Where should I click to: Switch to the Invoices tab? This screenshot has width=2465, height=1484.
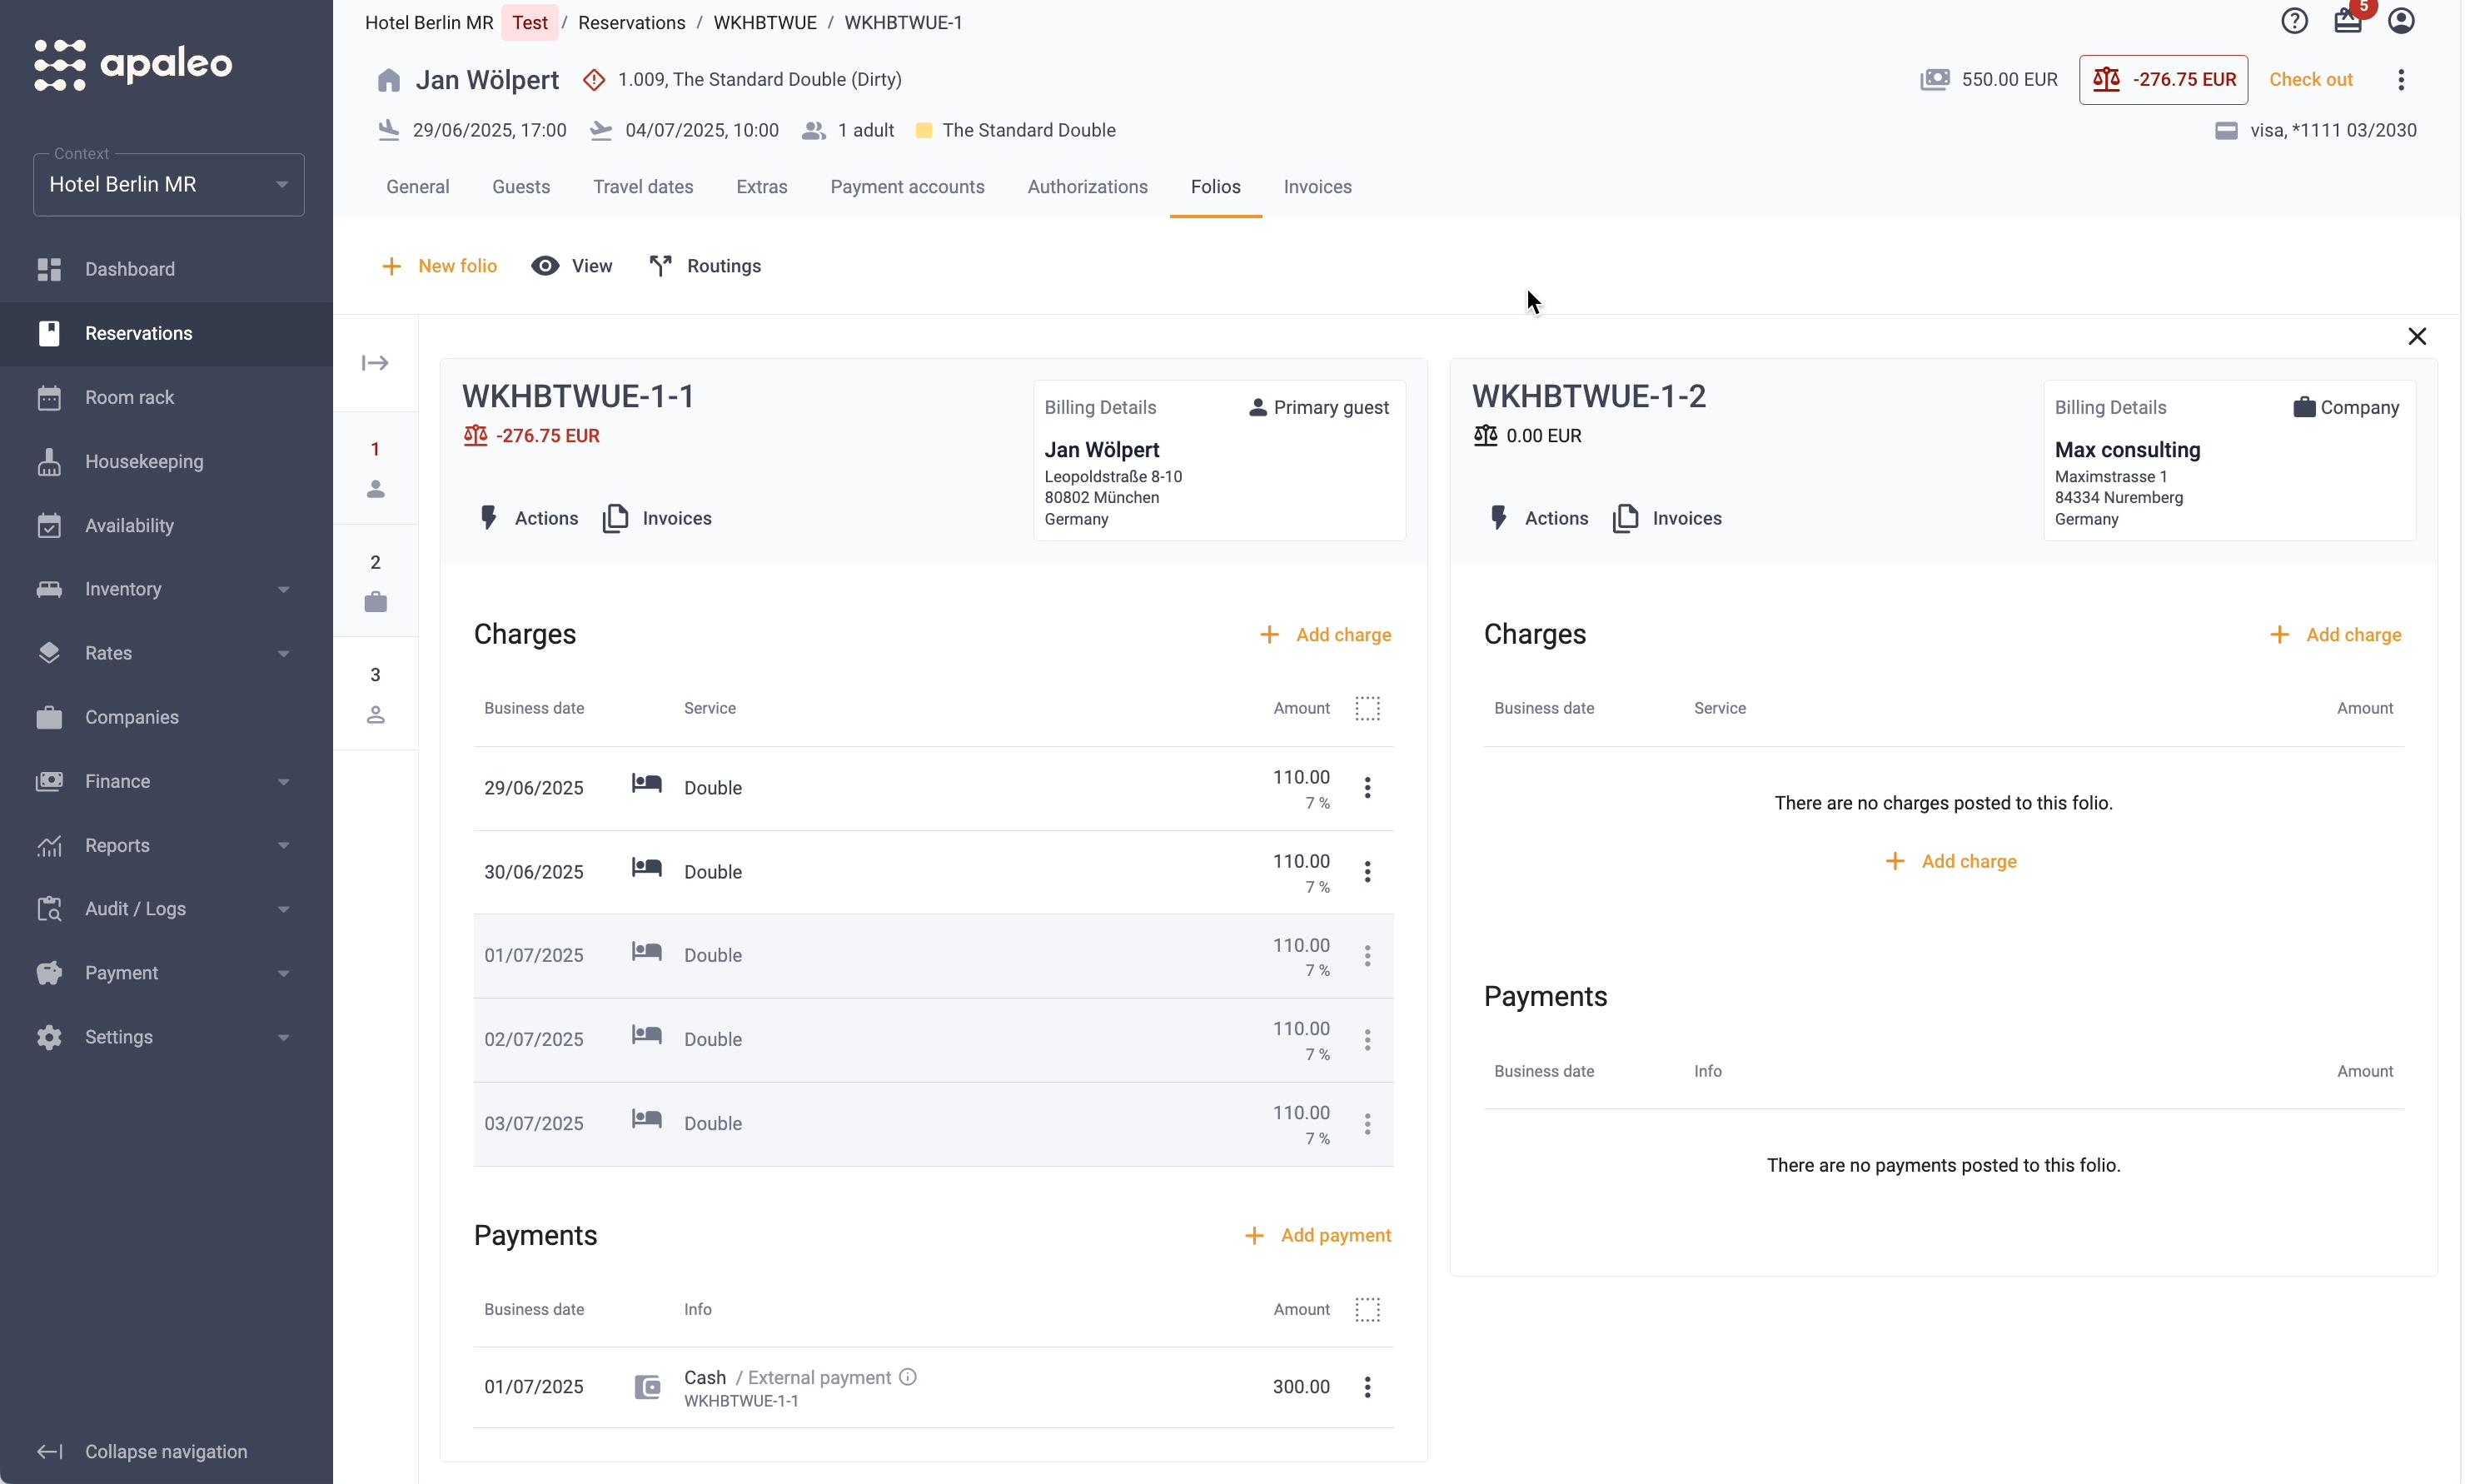pyautogui.click(x=1317, y=187)
